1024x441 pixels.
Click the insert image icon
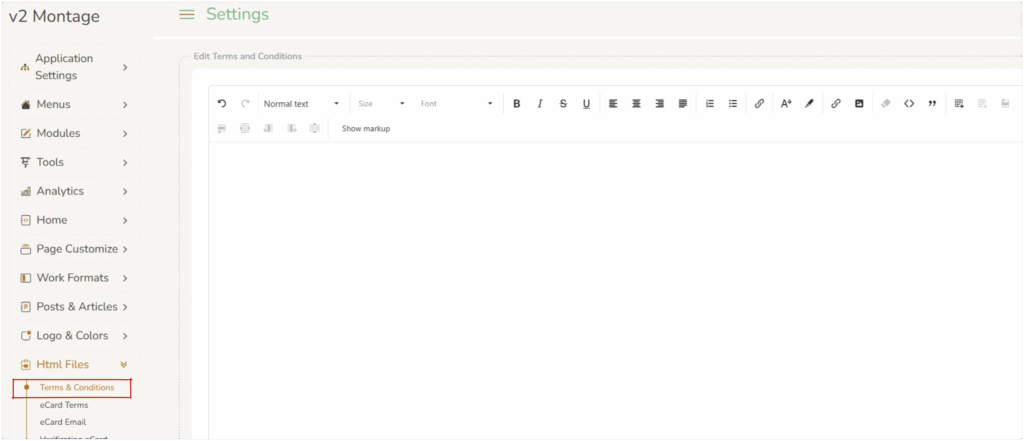coord(859,103)
